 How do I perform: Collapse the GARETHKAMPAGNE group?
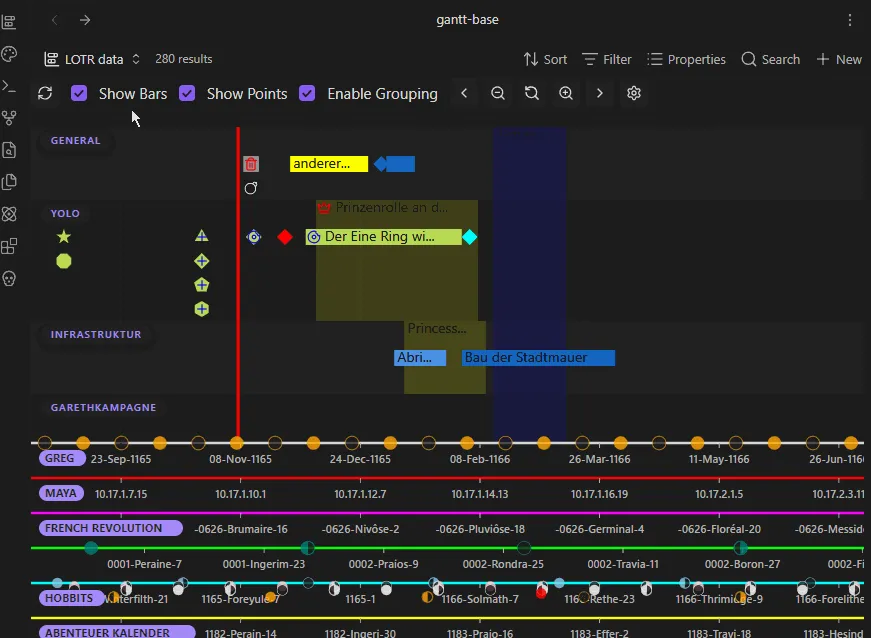[x=103, y=407]
